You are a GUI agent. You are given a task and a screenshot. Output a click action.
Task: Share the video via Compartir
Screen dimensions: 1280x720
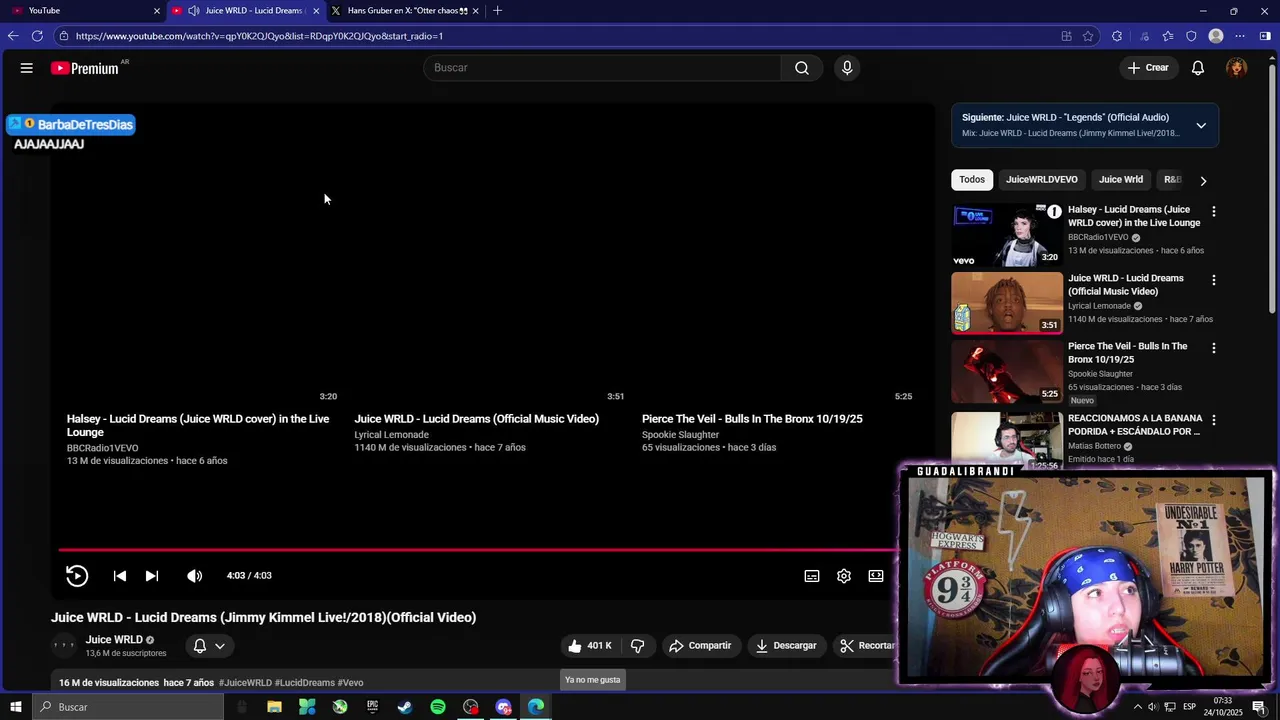pos(700,646)
